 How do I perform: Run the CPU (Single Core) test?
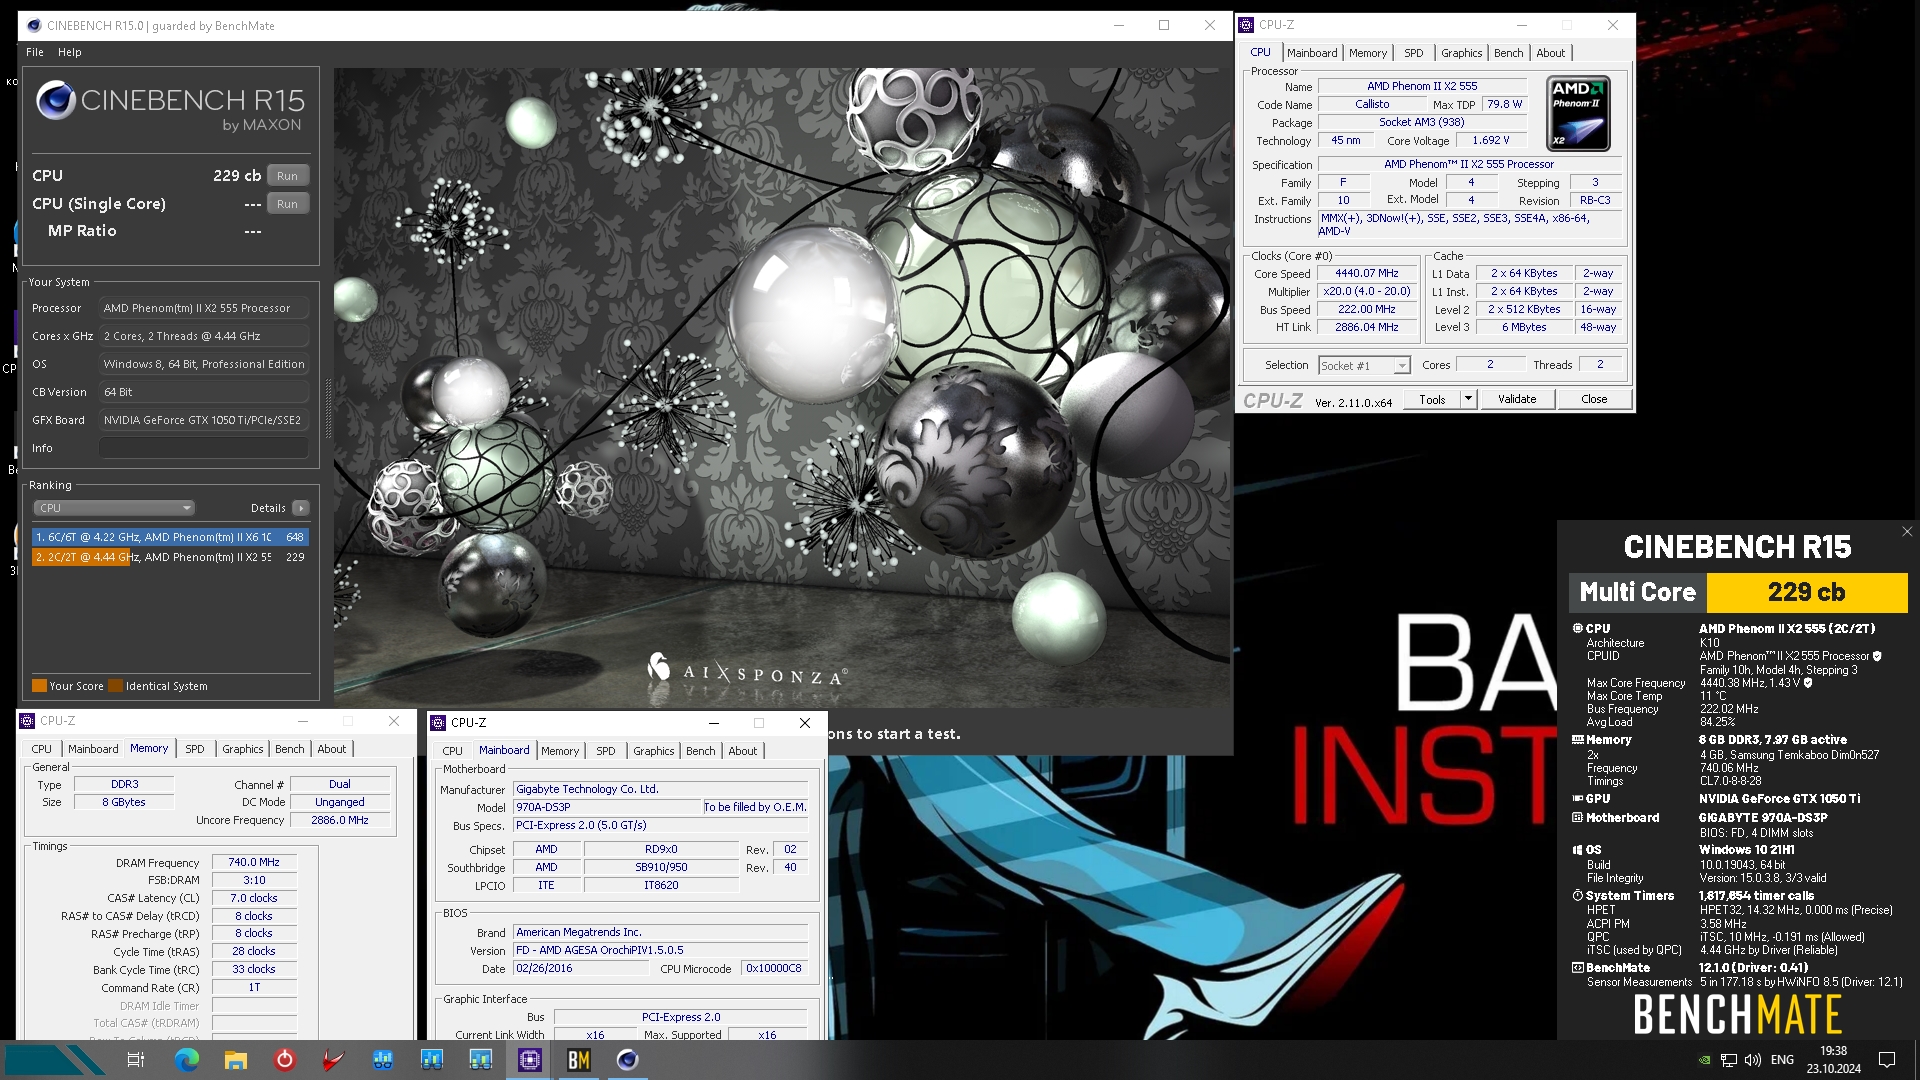(x=287, y=204)
